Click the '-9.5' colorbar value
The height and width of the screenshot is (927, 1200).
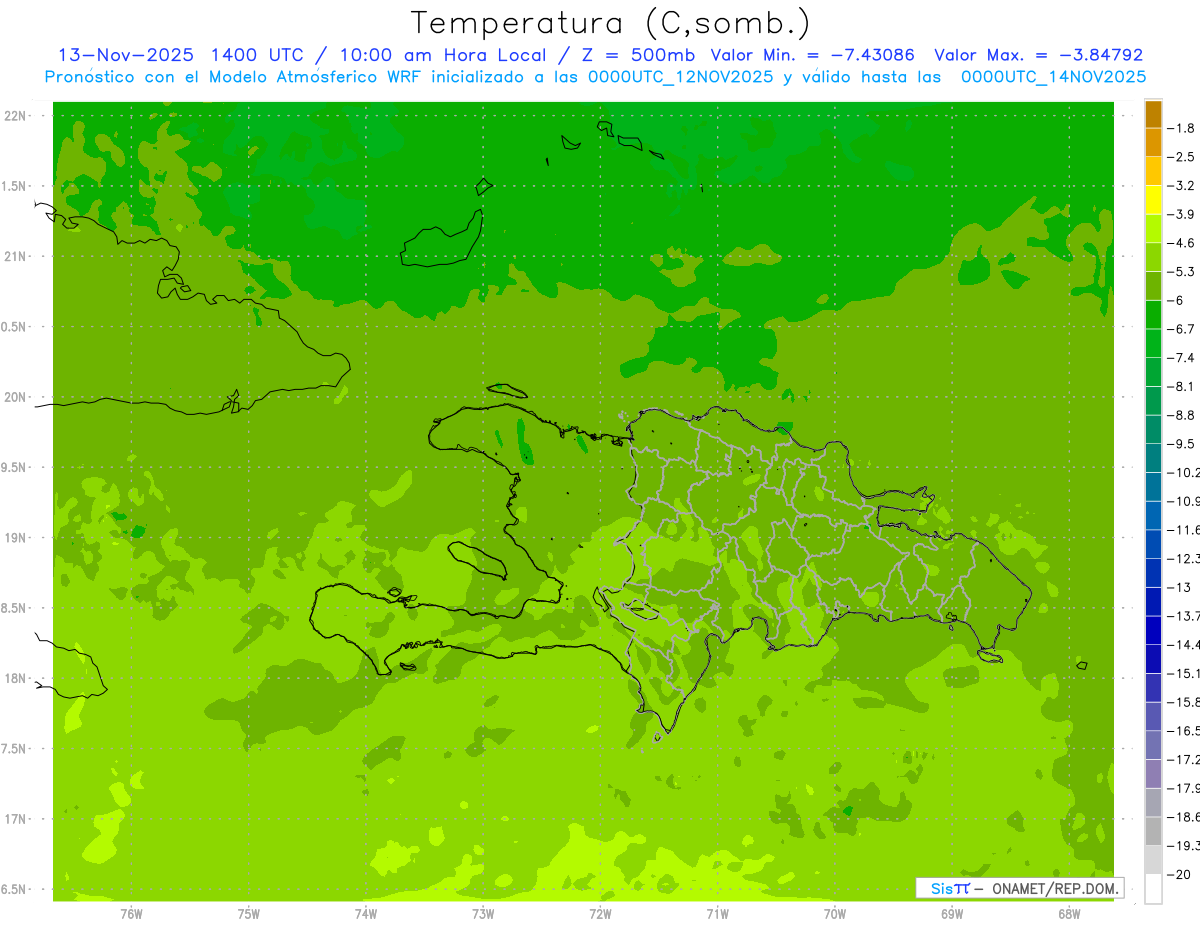point(1181,444)
